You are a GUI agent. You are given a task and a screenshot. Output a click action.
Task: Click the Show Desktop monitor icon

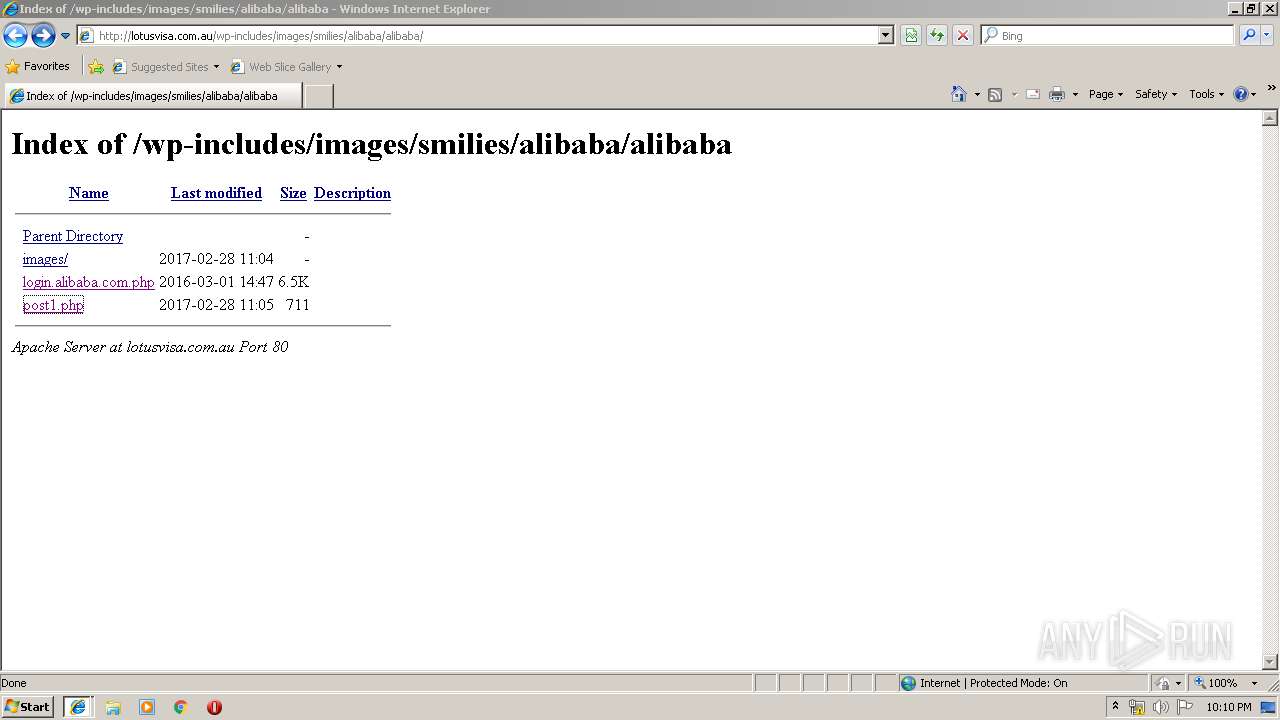pyautogui.click(x=1269, y=707)
